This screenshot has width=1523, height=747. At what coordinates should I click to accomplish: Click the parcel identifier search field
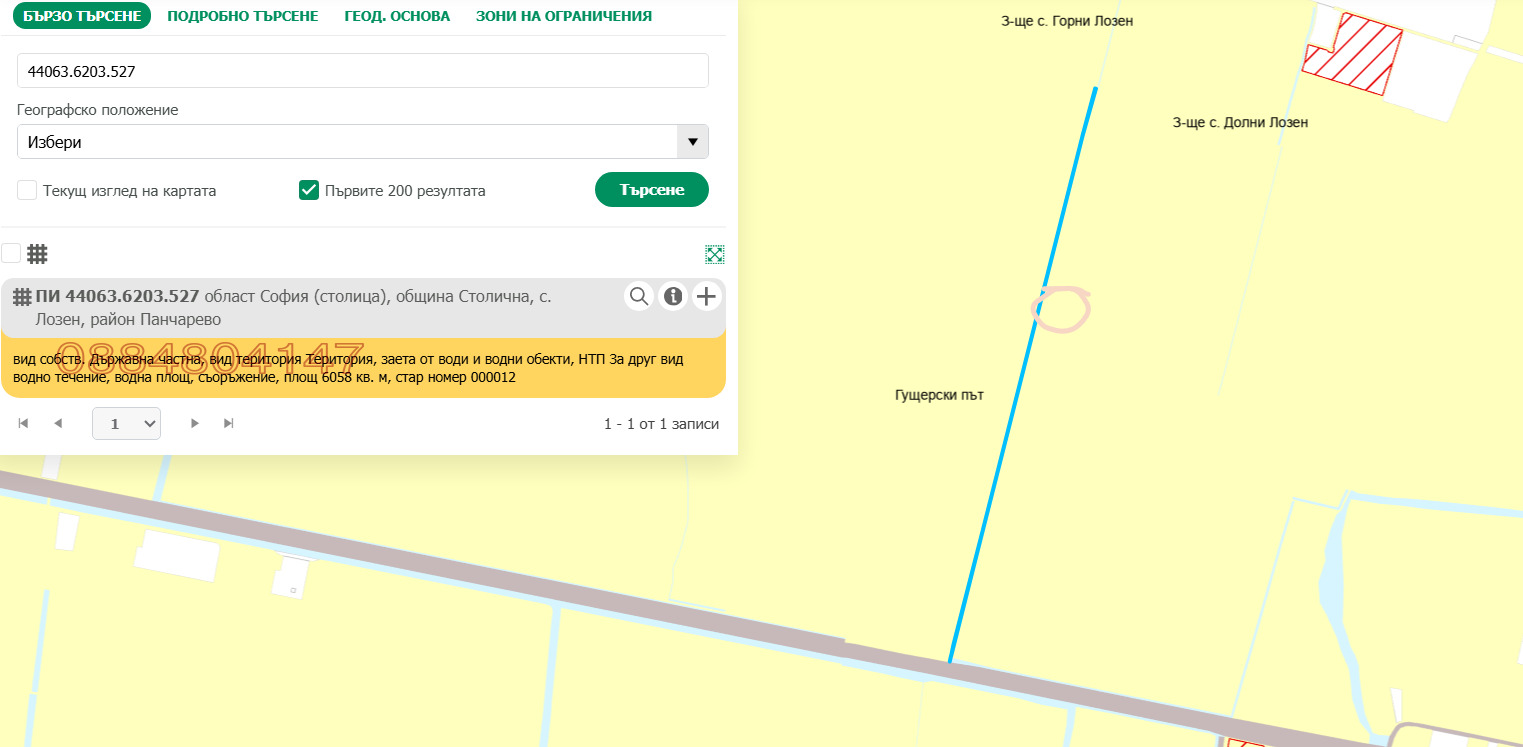pos(362,71)
